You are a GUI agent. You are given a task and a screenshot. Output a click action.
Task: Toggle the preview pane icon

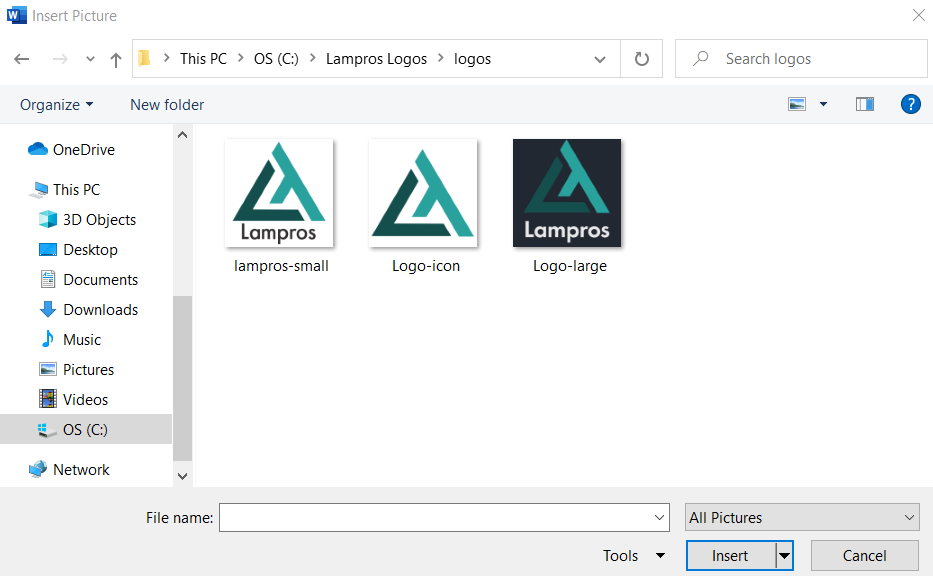coord(865,104)
